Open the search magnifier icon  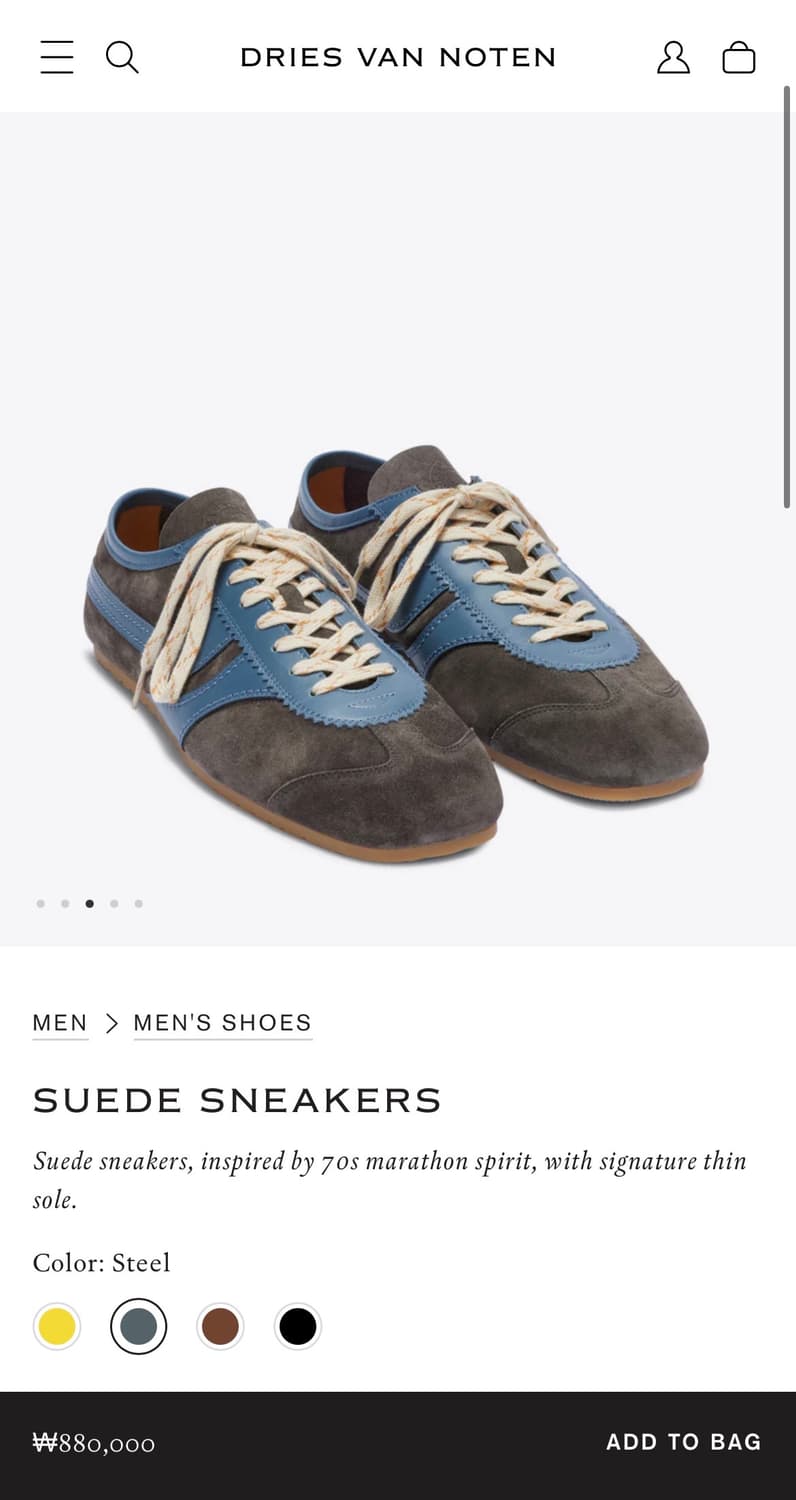pyautogui.click(x=122, y=57)
